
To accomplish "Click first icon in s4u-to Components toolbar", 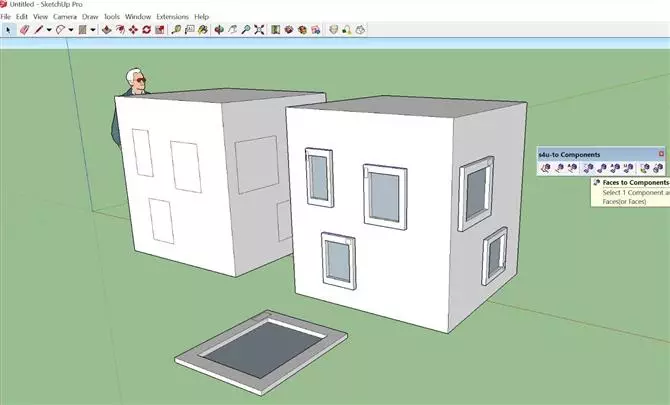I will click(546, 168).
